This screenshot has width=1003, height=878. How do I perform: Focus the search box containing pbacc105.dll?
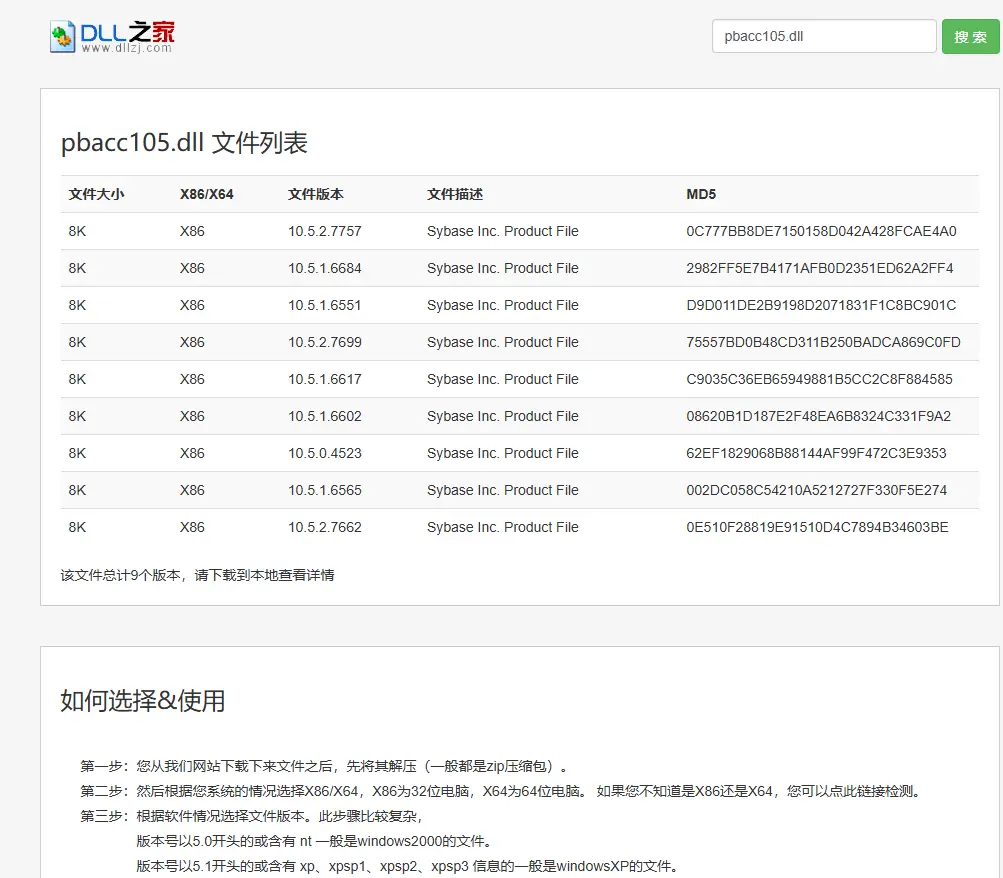(823, 37)
